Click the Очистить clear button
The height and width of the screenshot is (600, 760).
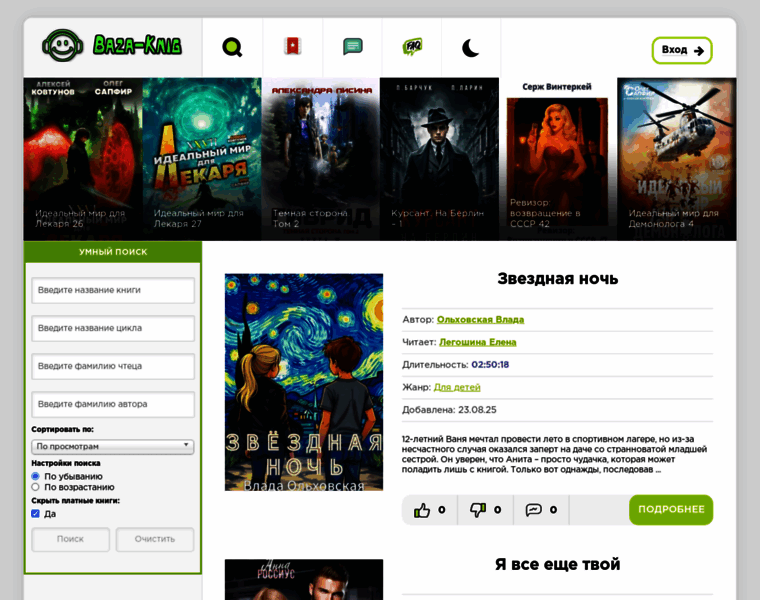point(155,539)
